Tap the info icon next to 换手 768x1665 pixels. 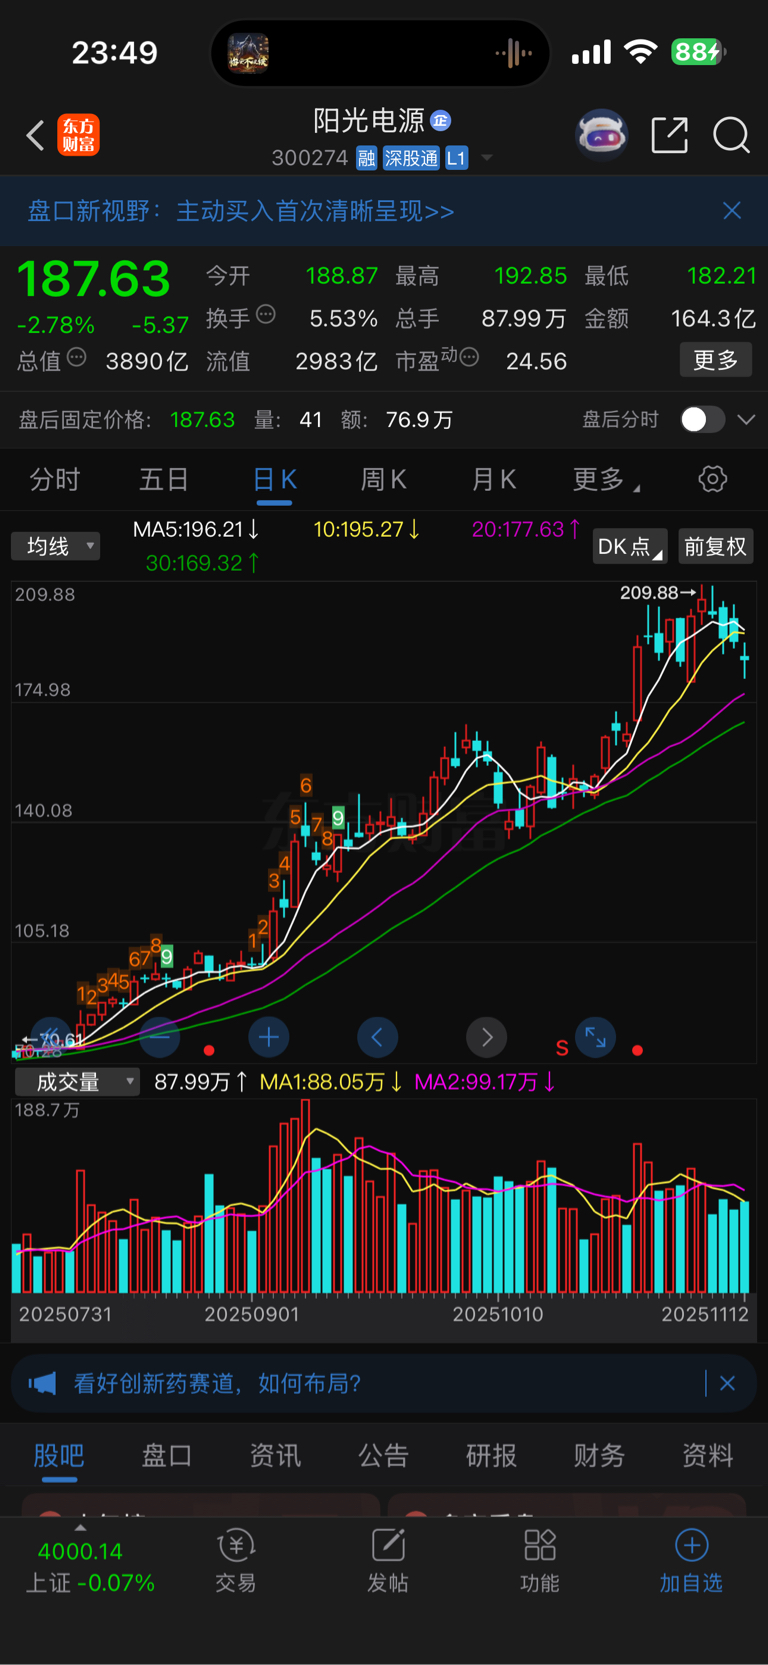(x=266, y=315)
